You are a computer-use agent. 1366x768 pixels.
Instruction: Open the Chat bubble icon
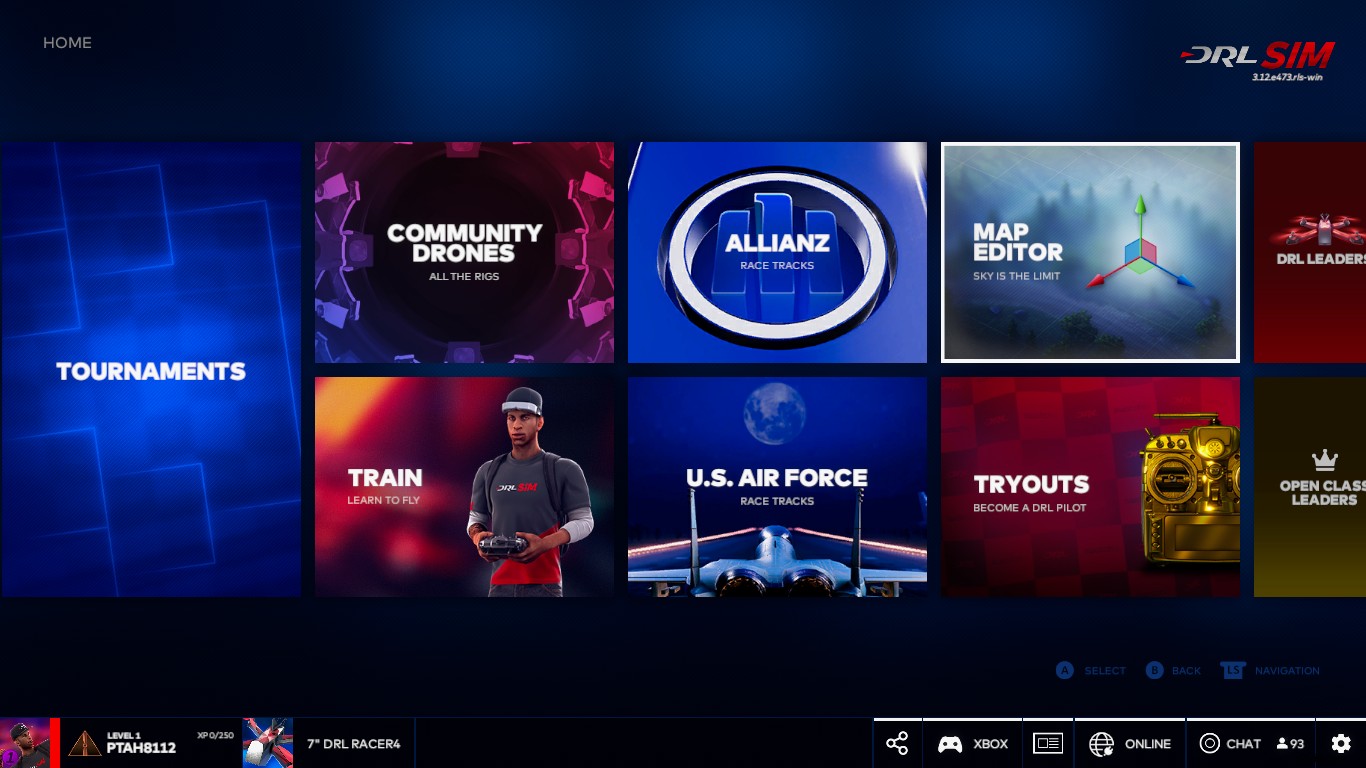coord(1209,744)
